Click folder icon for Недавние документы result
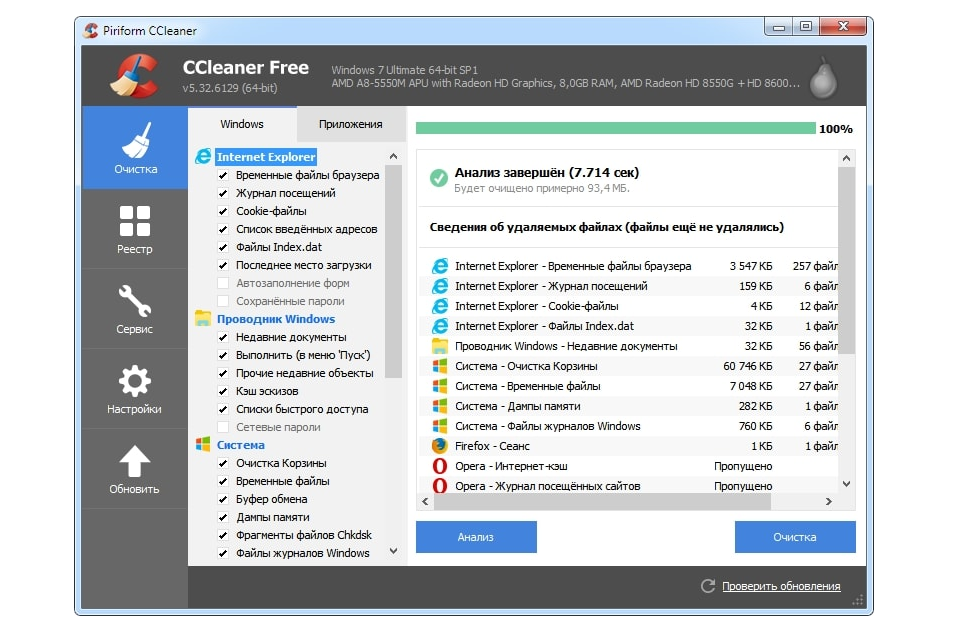 pyautogui.click(x=440, y=346)
